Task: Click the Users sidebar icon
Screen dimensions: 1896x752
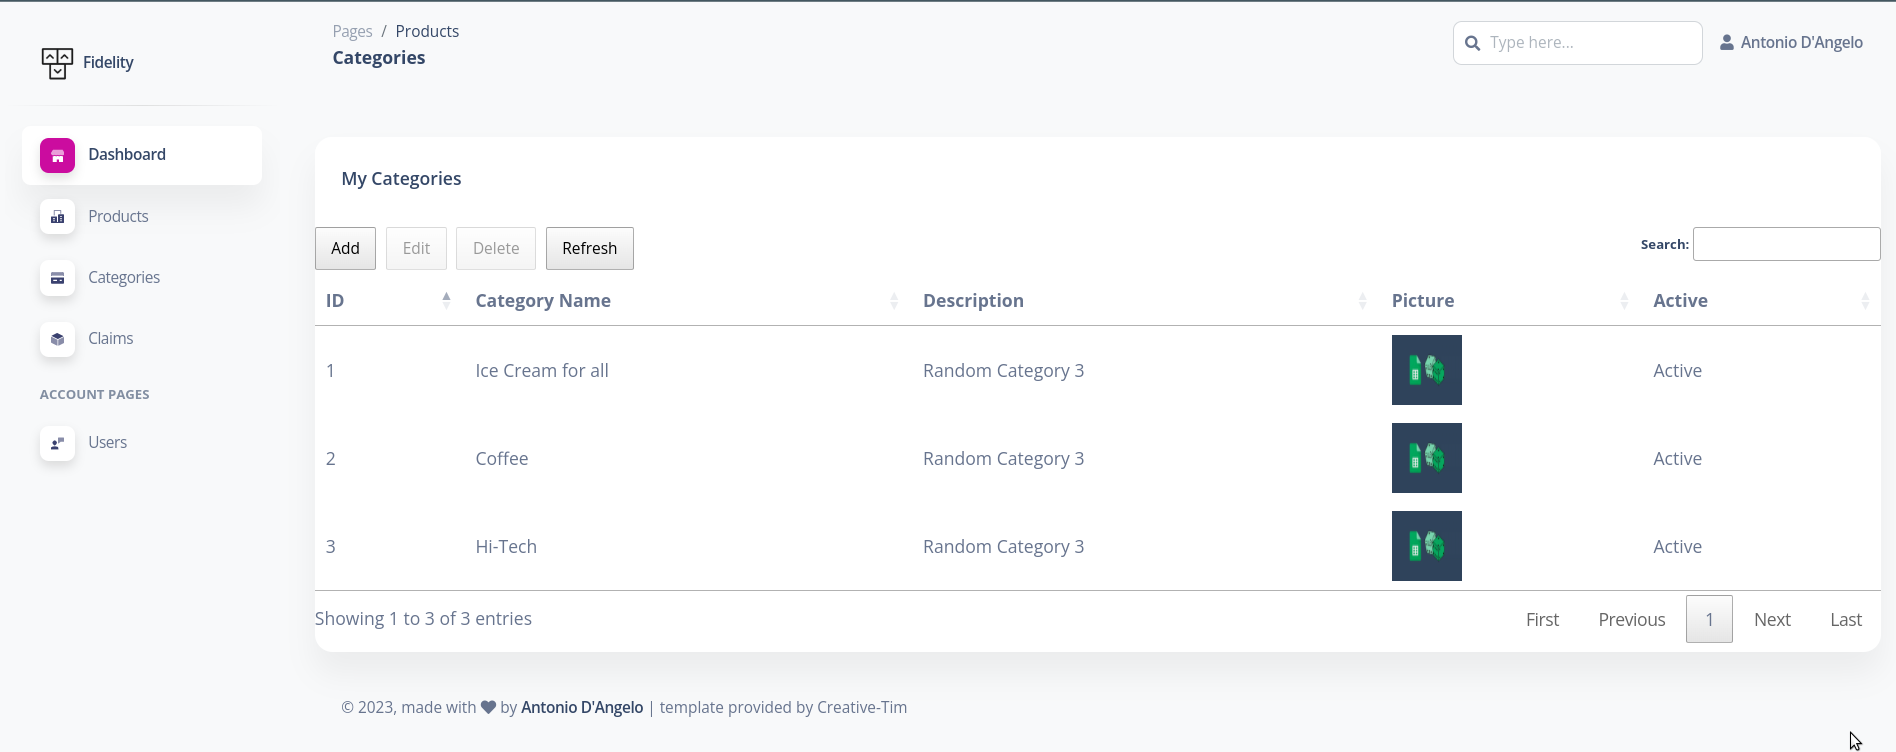Action: [x=57, y=443]
